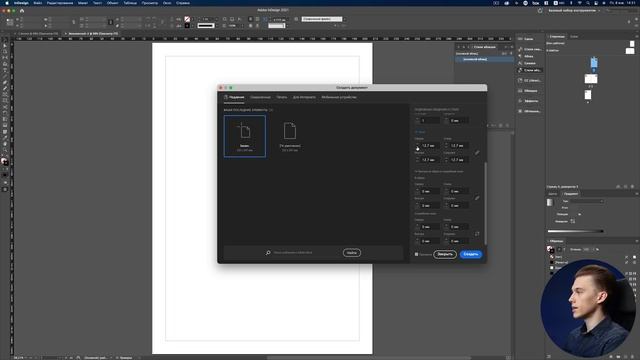Click the Создать button
640x360 pixels.
[x=471, y=254]
